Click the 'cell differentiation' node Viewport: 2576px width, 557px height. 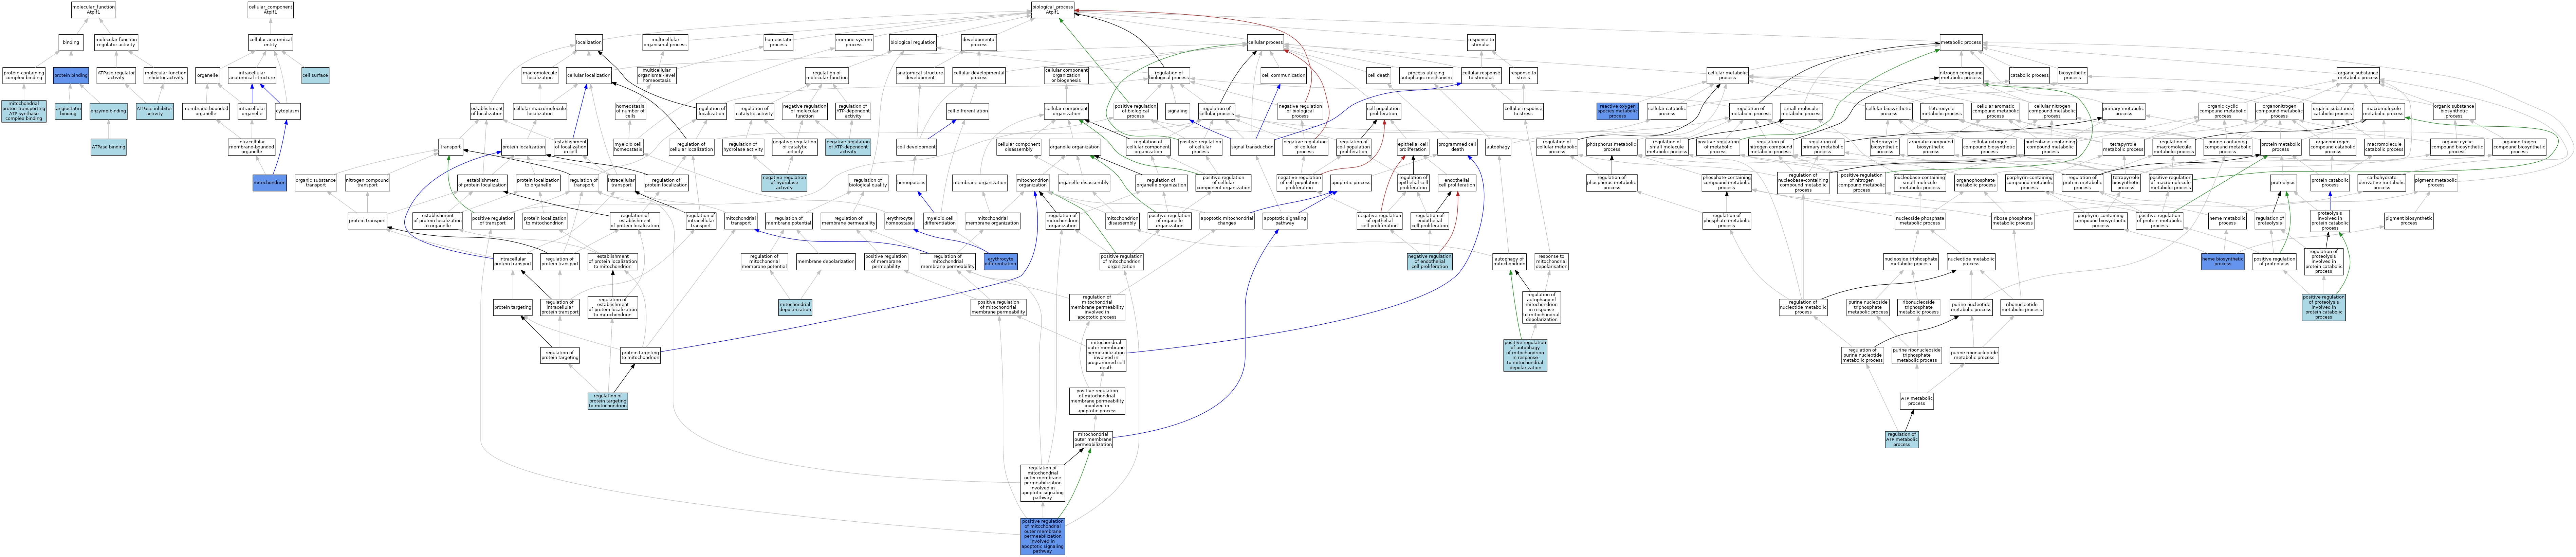[967, 111]
